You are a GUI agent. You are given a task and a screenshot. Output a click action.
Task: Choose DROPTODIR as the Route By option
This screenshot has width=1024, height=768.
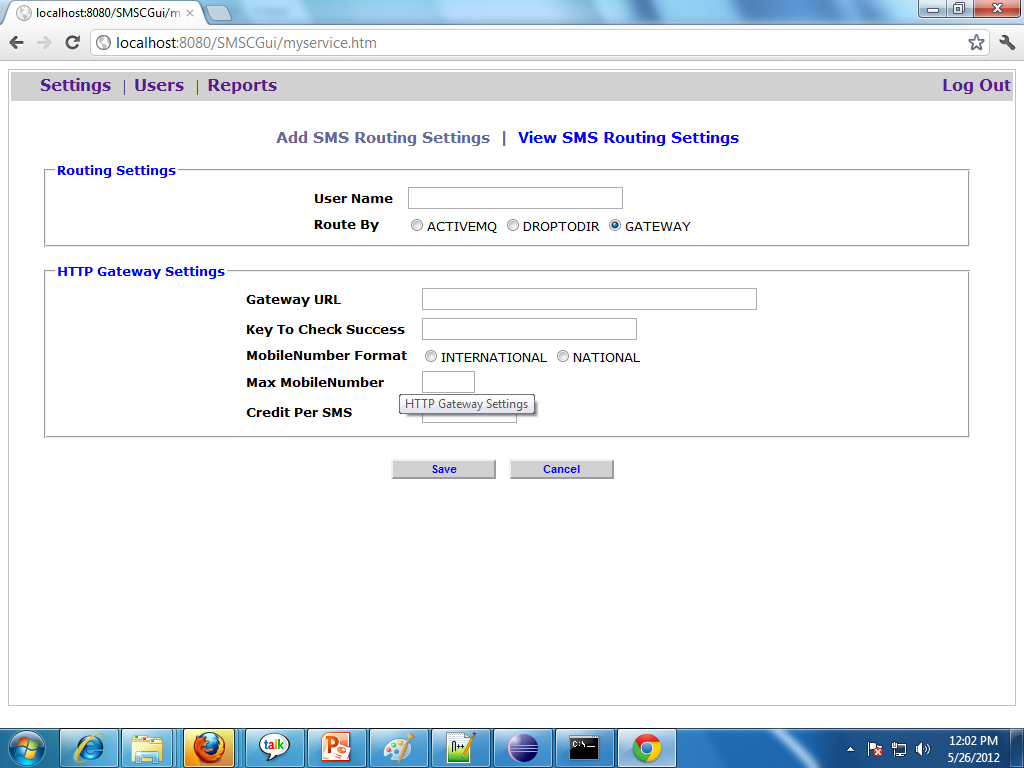tap(513, 226)
